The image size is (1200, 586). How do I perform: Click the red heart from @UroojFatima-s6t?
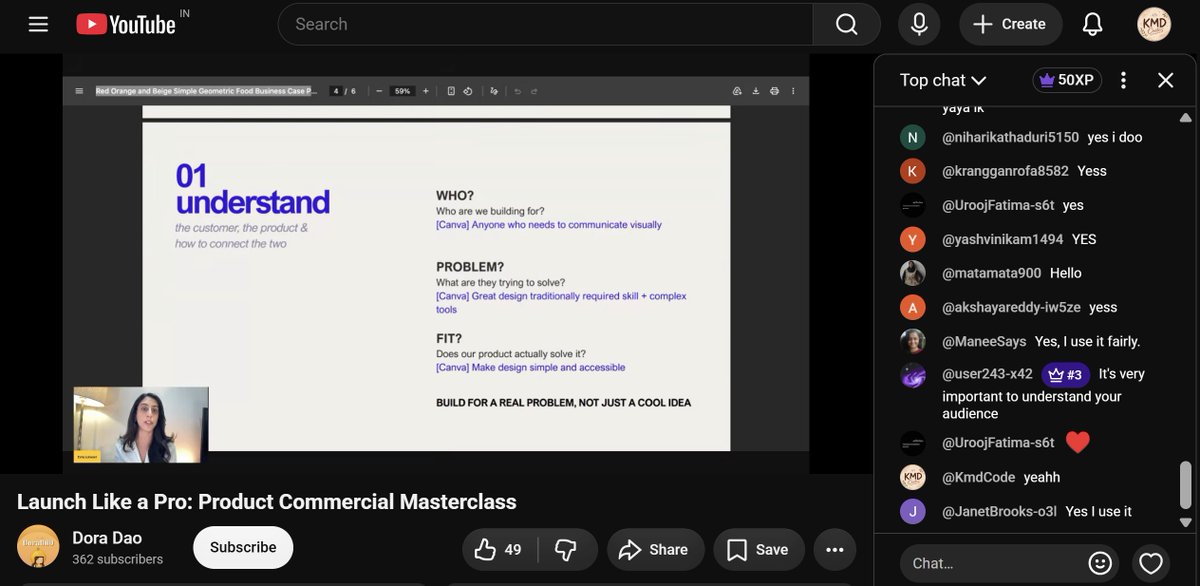[1077, 442]
